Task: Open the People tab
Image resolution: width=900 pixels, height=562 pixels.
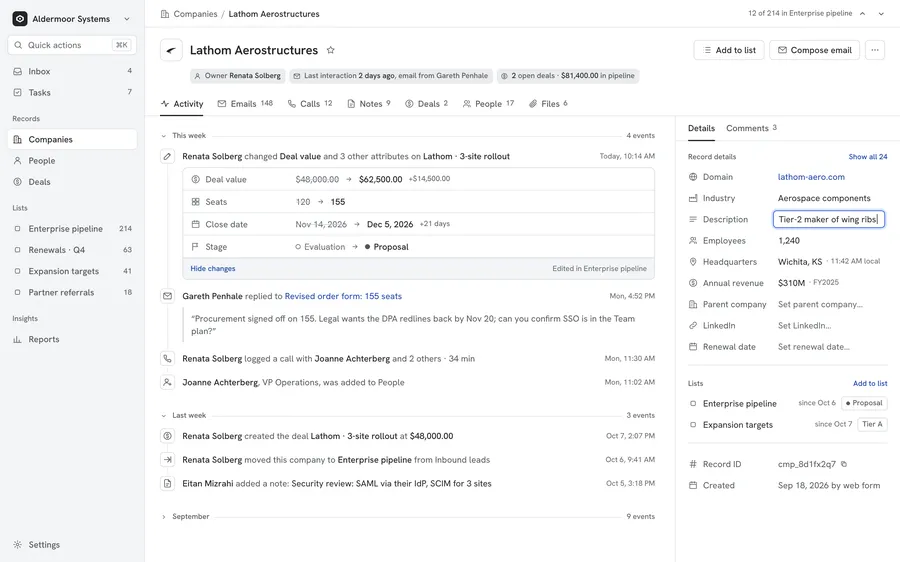Action: click(x=488, y=104)
